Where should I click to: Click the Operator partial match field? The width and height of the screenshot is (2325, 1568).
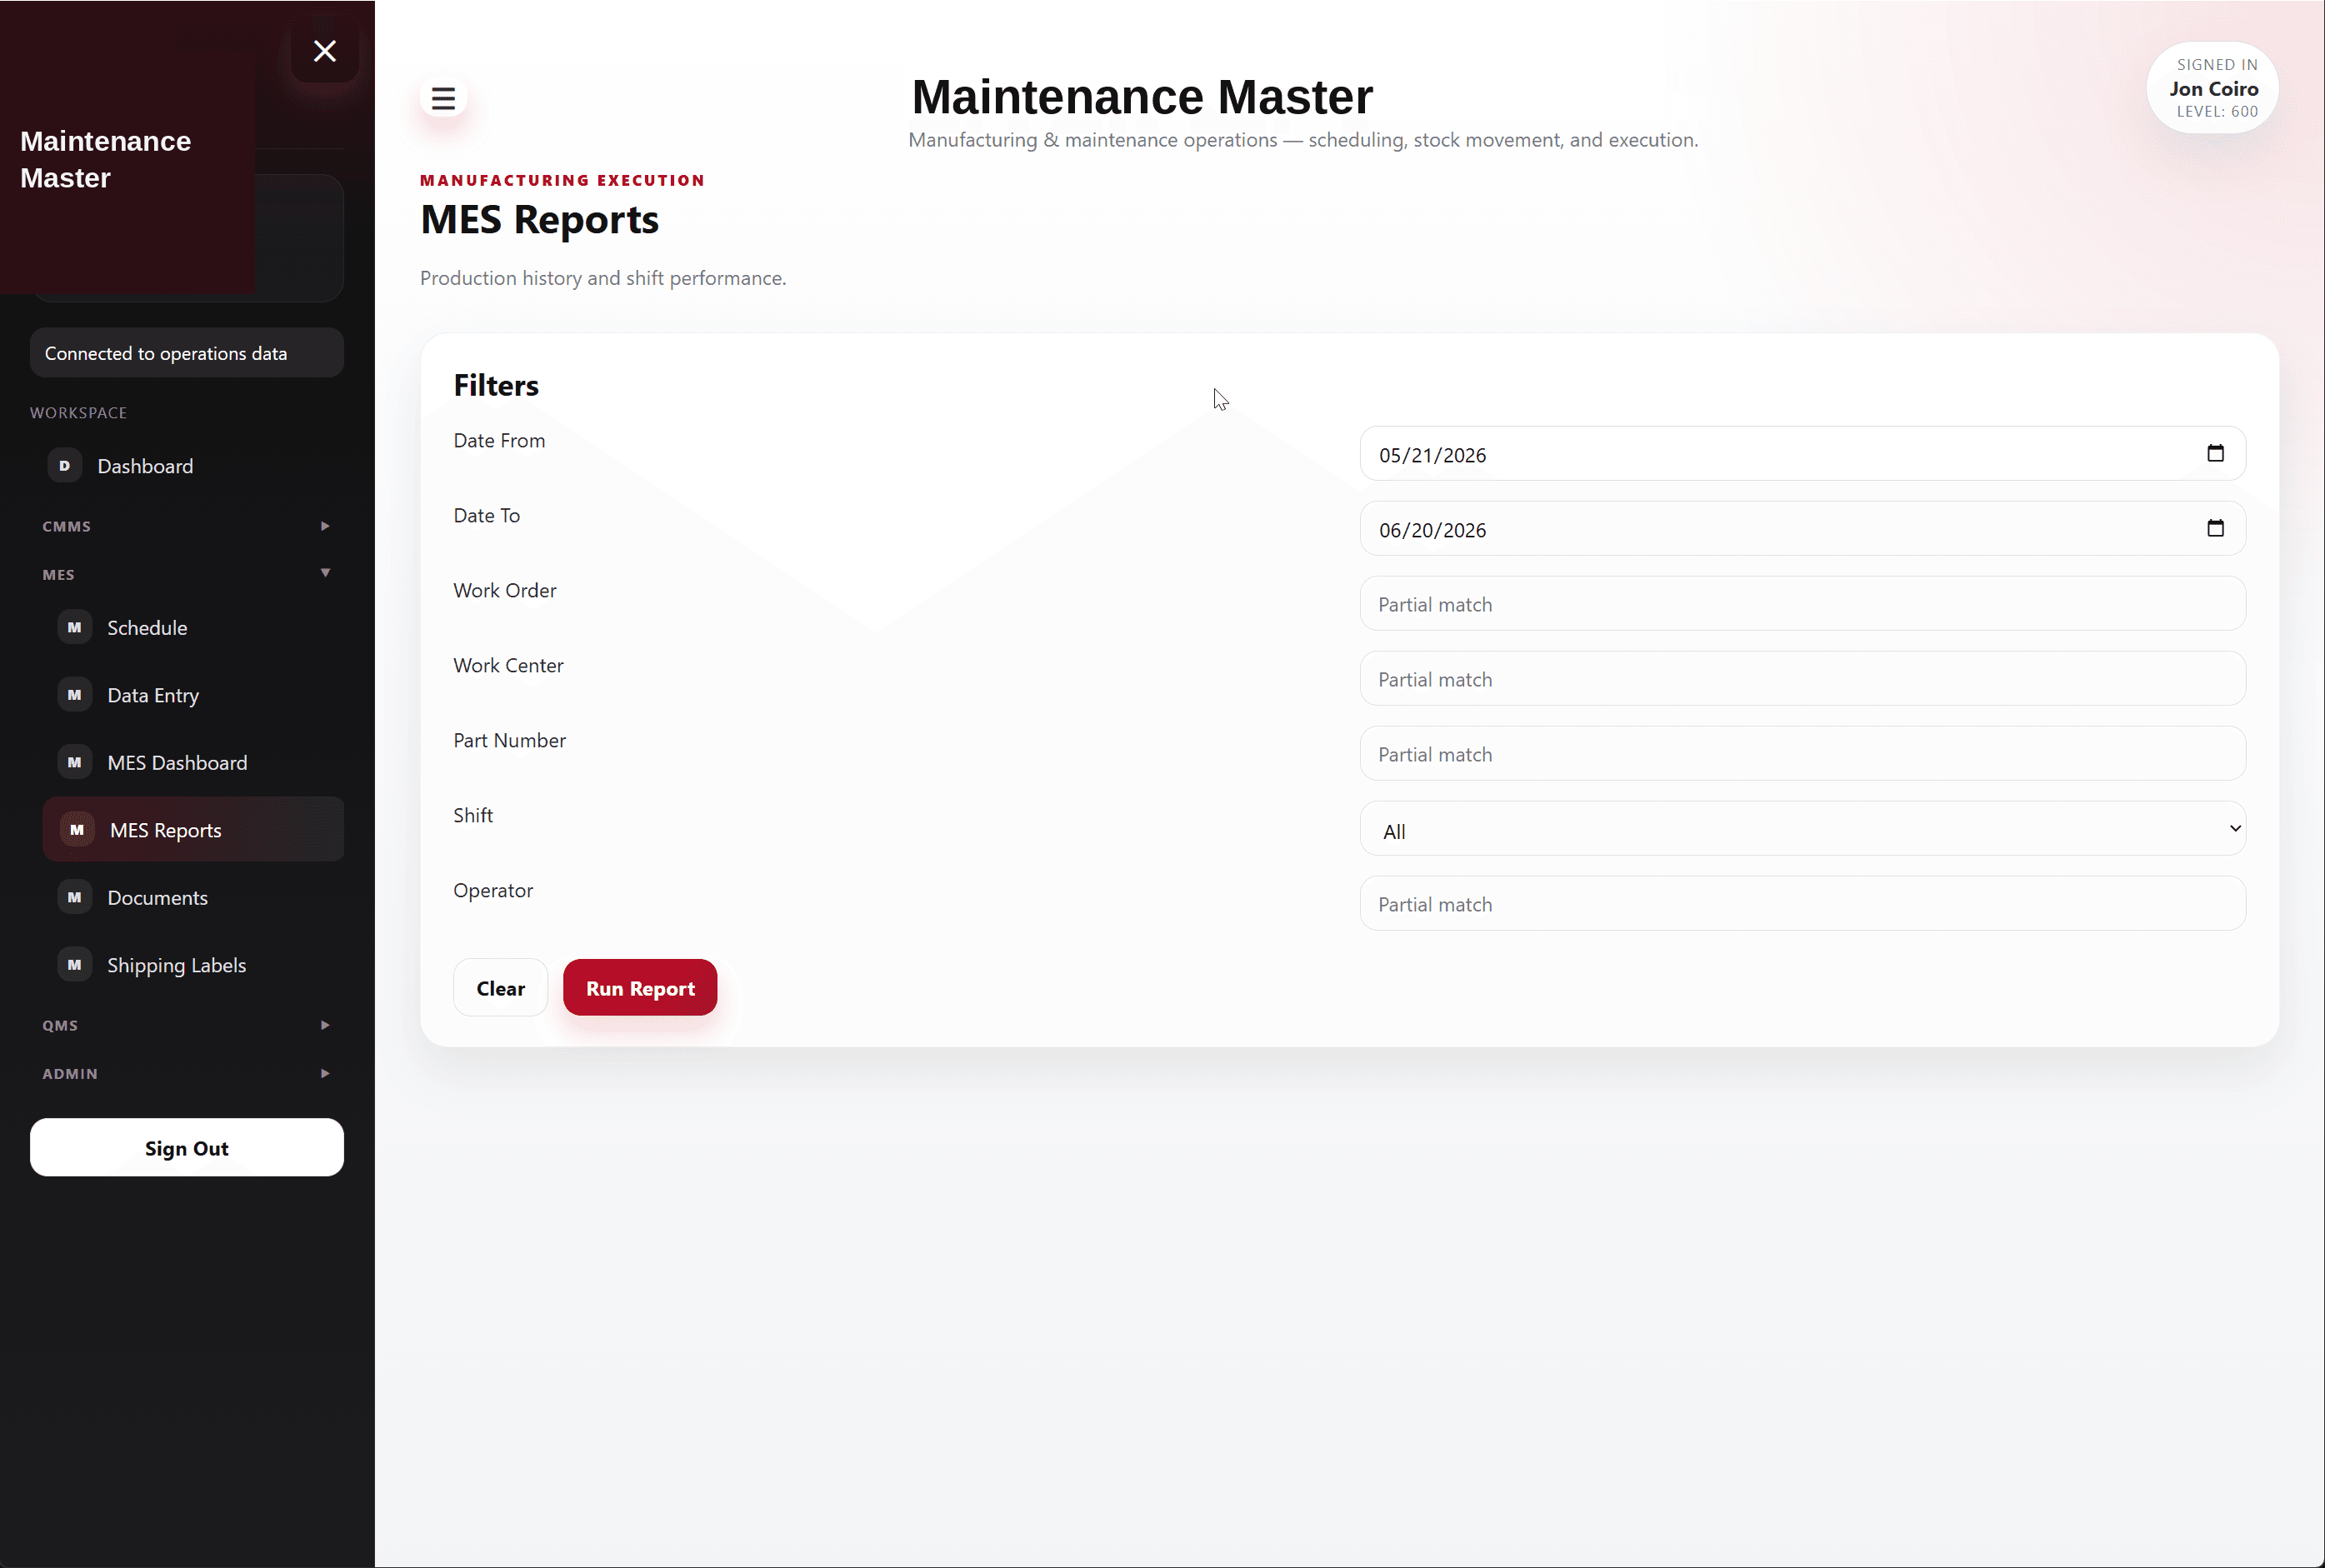tap(1802, 904)
